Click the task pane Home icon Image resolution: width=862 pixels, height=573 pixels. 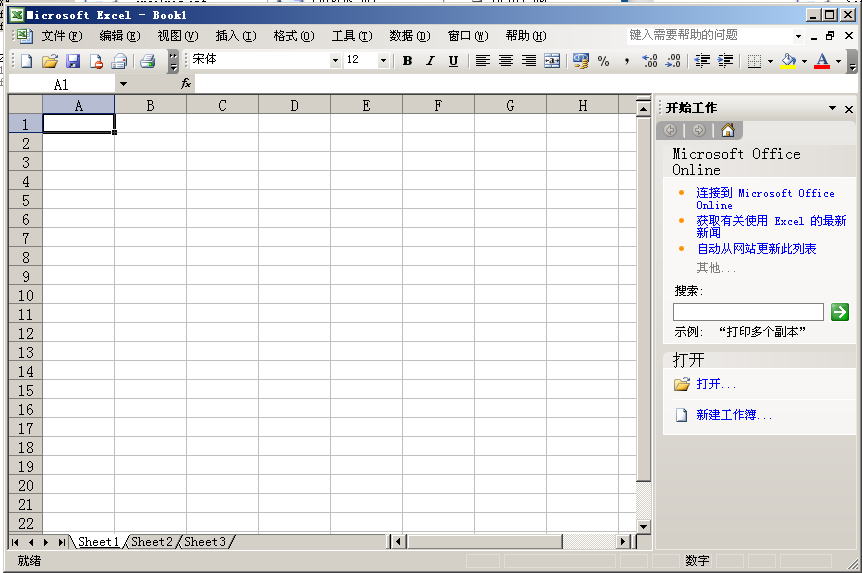(x=727, y=130)
